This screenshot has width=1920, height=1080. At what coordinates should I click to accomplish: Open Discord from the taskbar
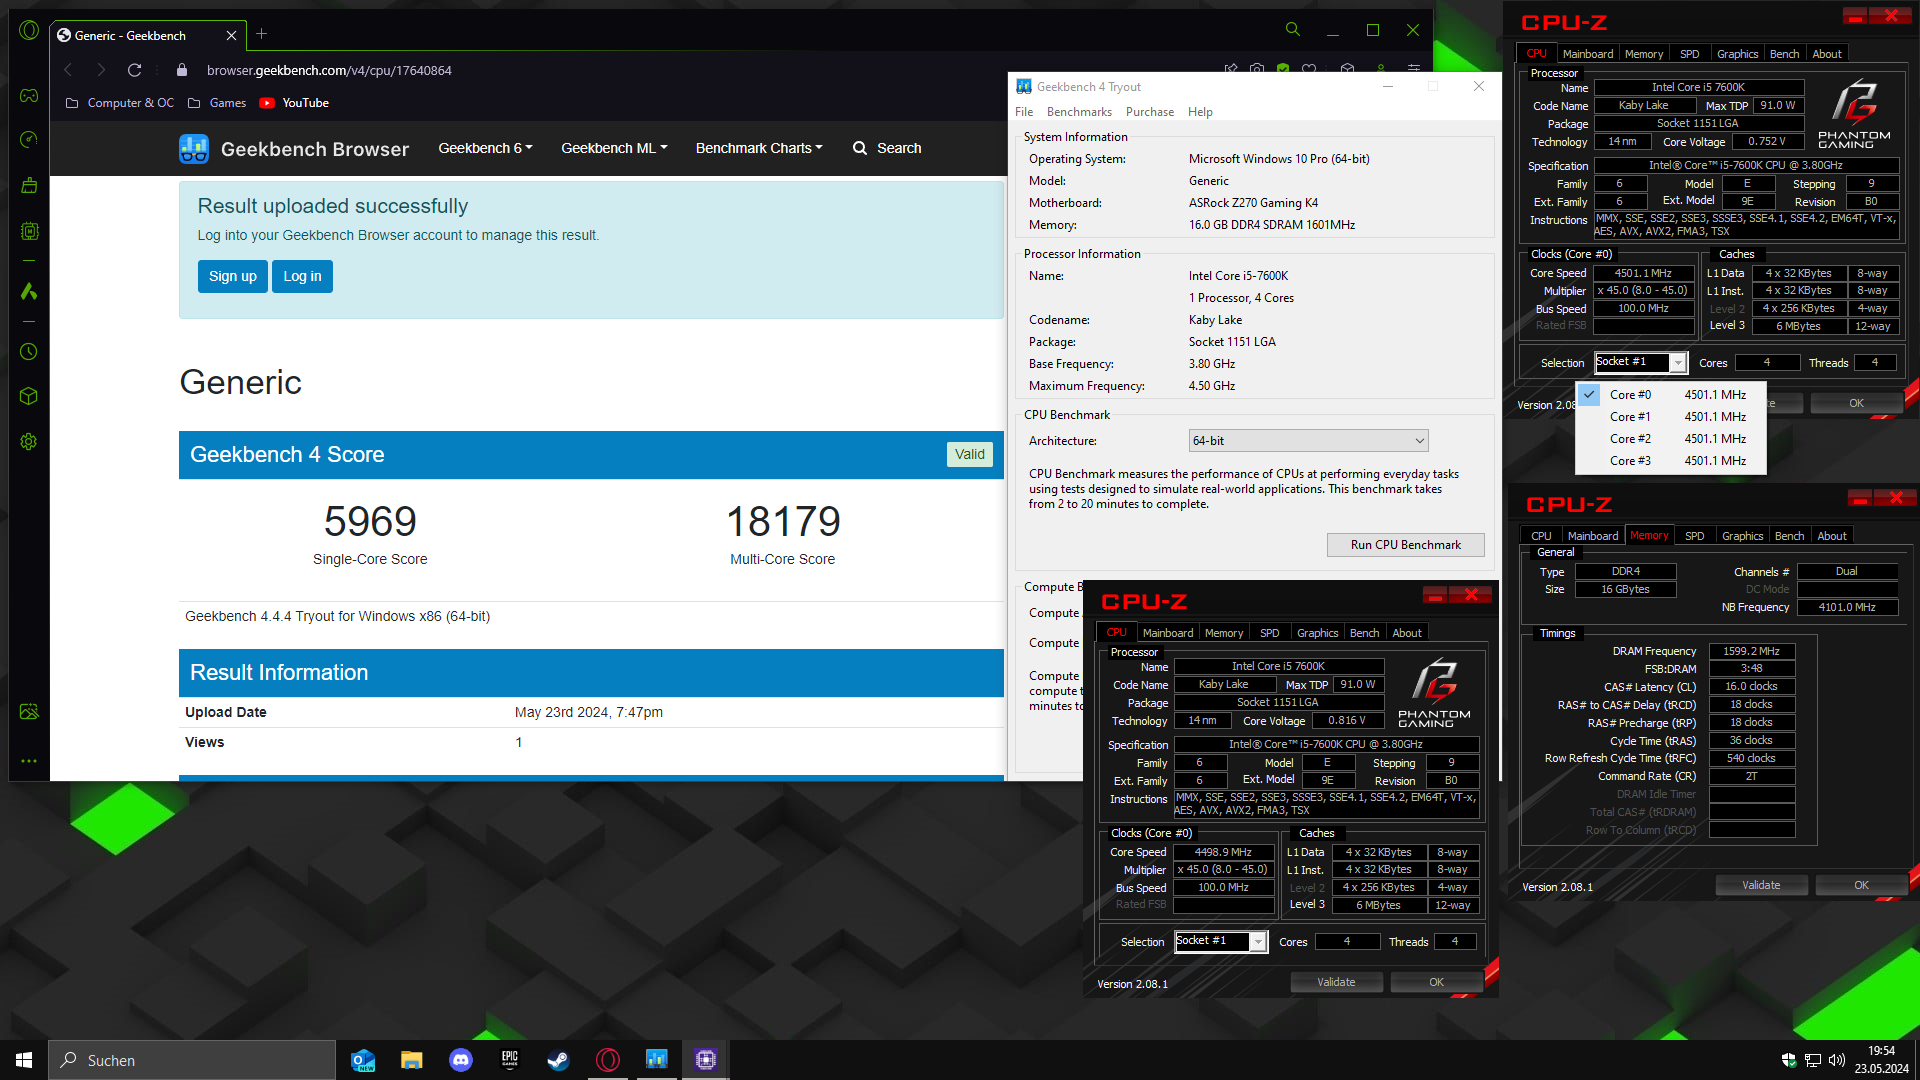point(461,1060)
